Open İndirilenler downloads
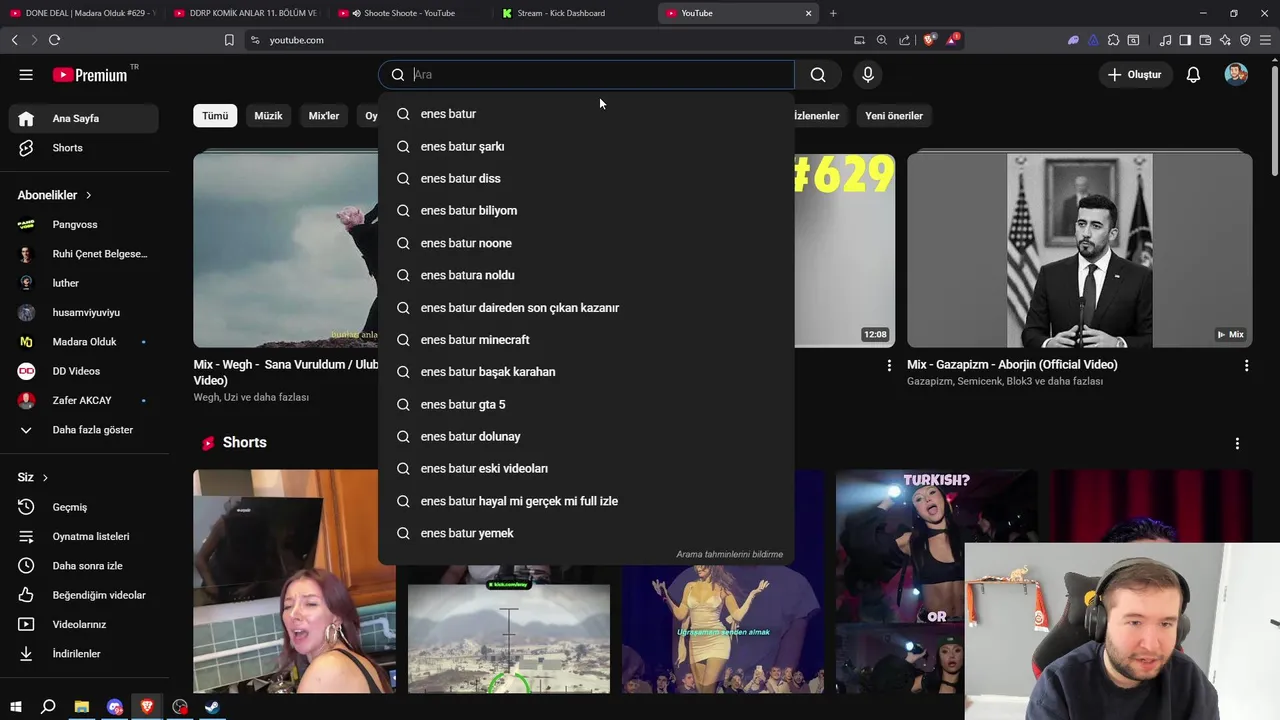 tap(84, 654)
